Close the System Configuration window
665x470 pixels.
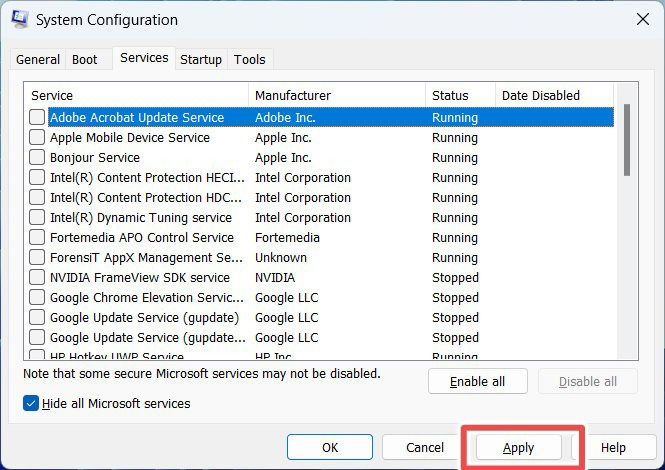coord(643,19)
